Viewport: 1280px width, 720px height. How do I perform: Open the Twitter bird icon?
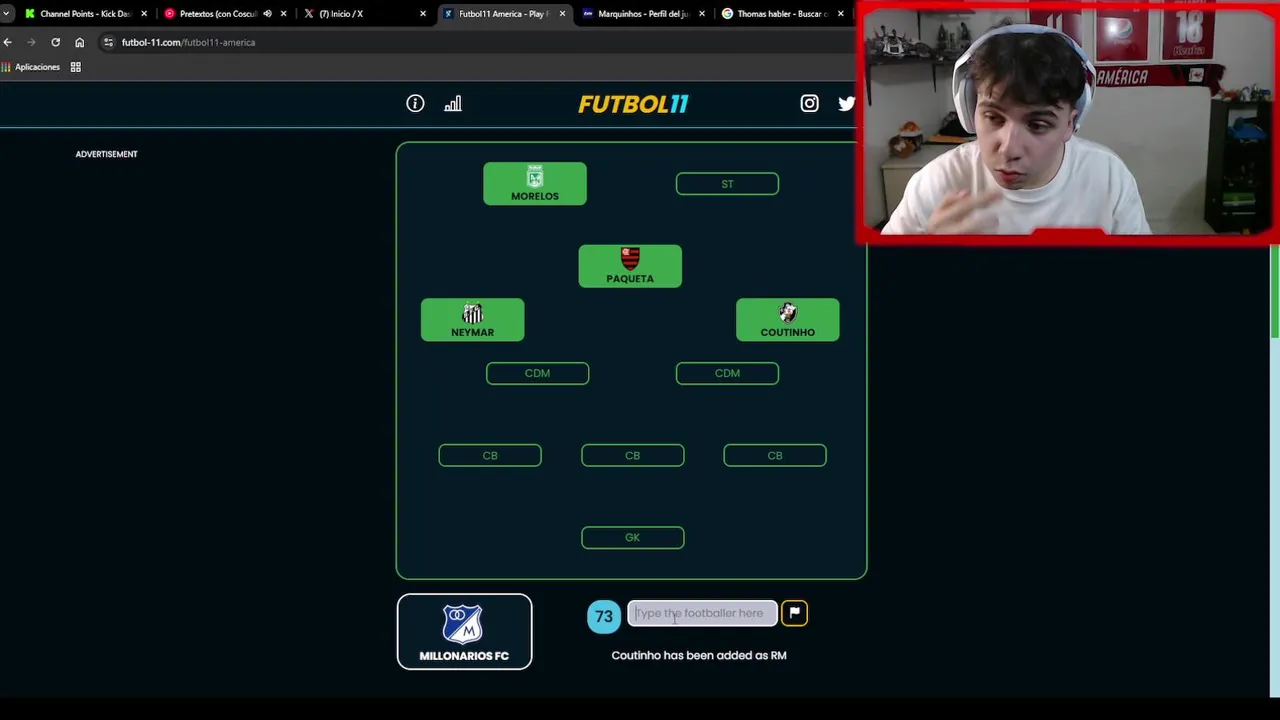point(846,103)
